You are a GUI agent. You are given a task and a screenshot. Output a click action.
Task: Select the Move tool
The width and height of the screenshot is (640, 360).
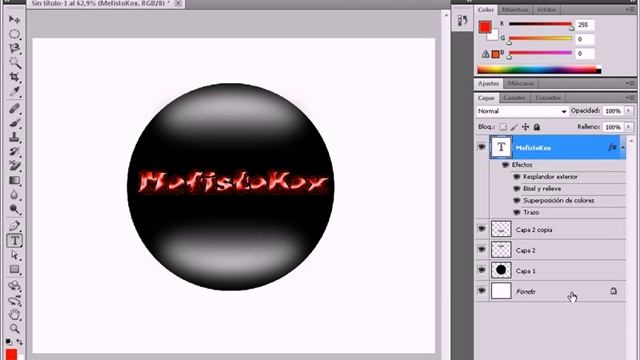point(14,19)
